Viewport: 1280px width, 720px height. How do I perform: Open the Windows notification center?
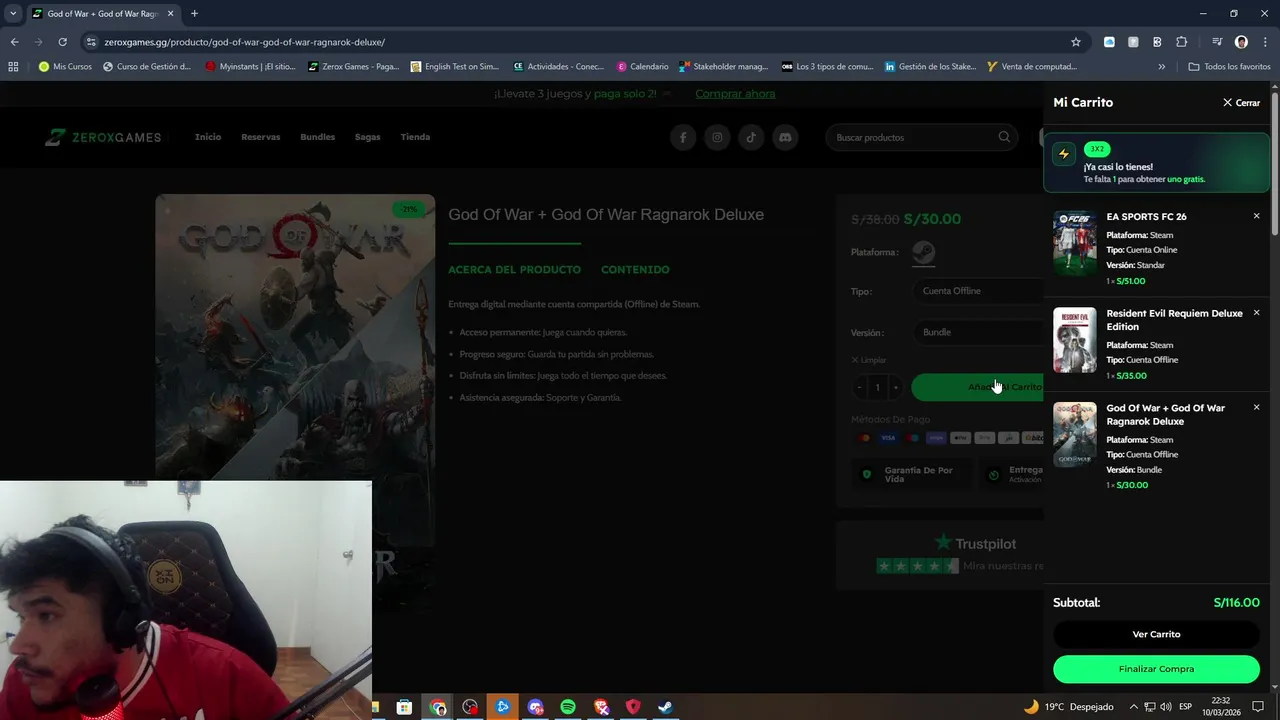click(x=1259, y=707)
